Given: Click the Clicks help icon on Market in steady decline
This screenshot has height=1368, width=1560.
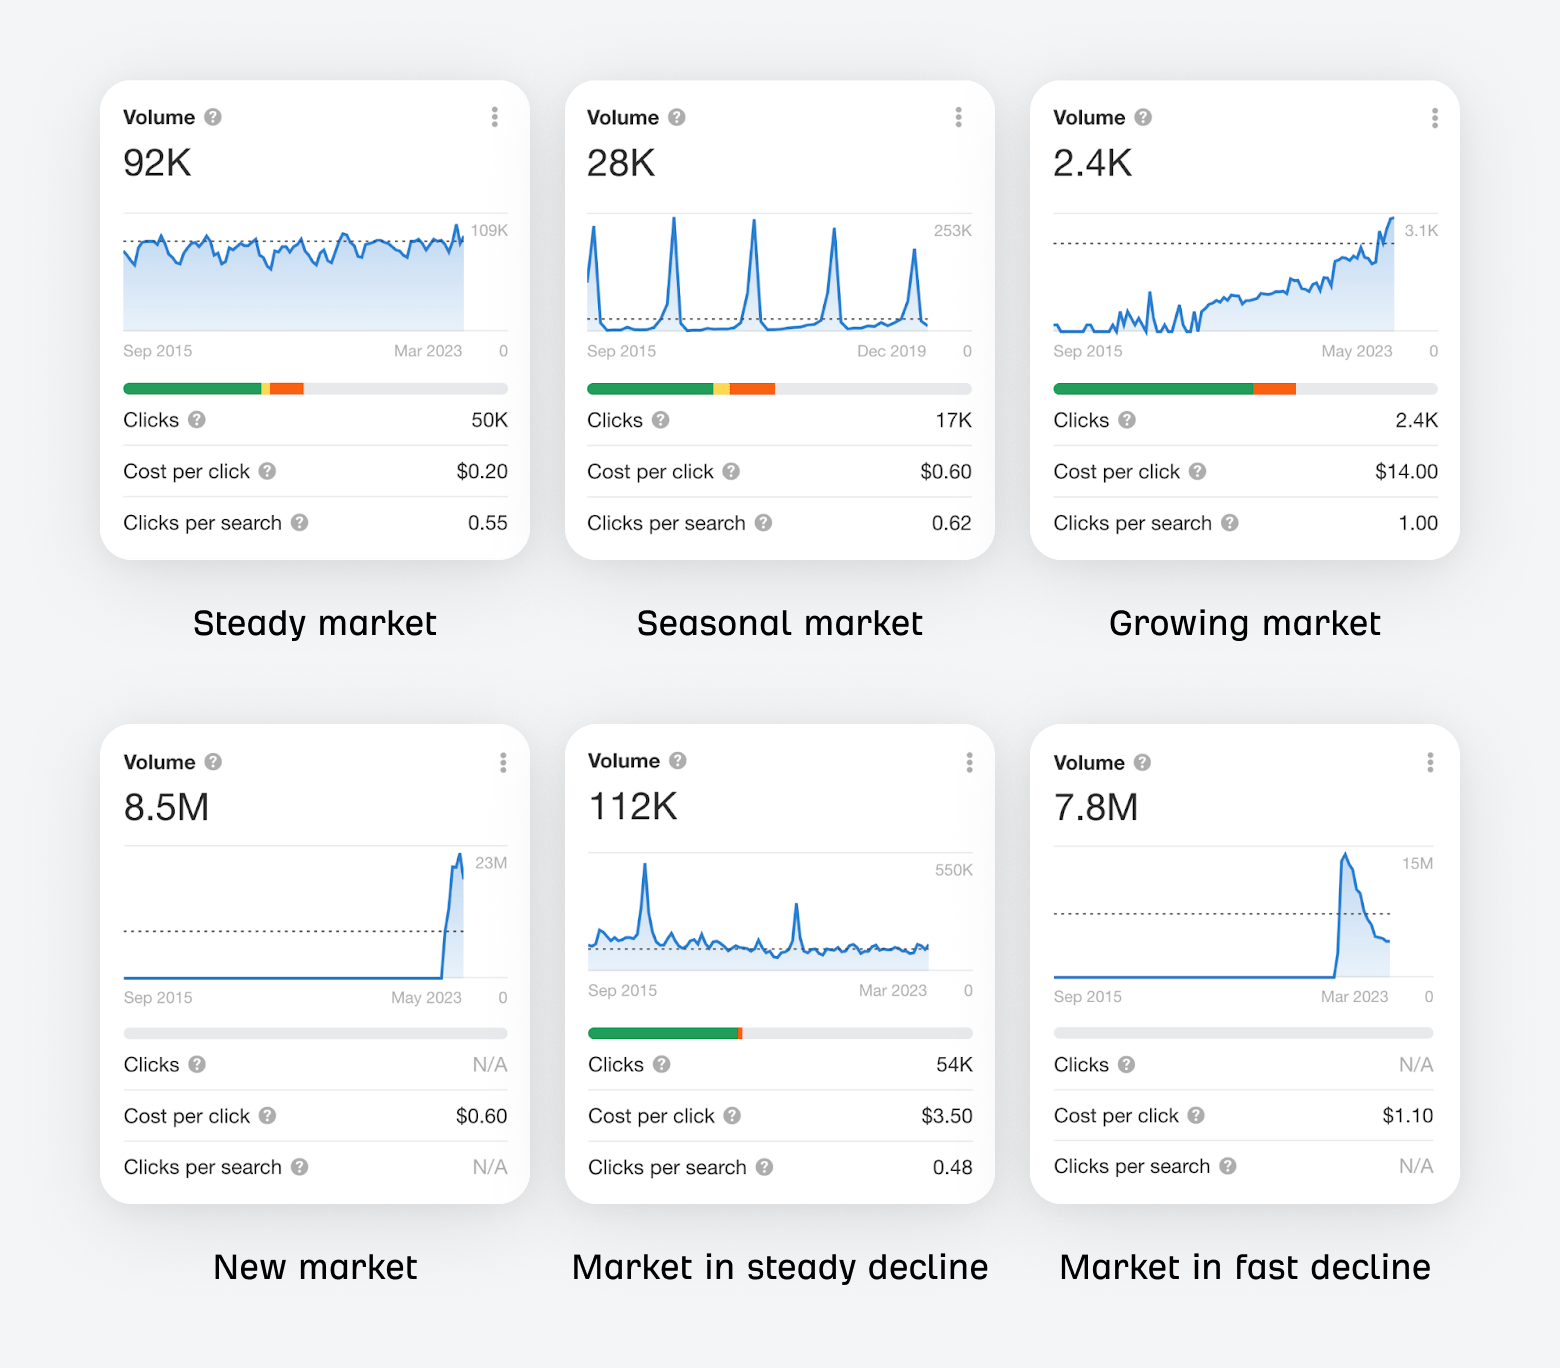Looking at the screenshot, I should (660, 1065).
